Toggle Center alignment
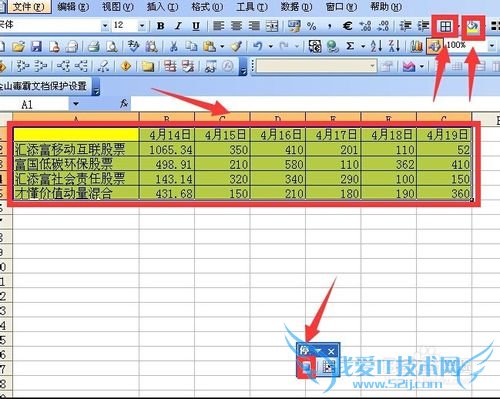 pos(236,26)
